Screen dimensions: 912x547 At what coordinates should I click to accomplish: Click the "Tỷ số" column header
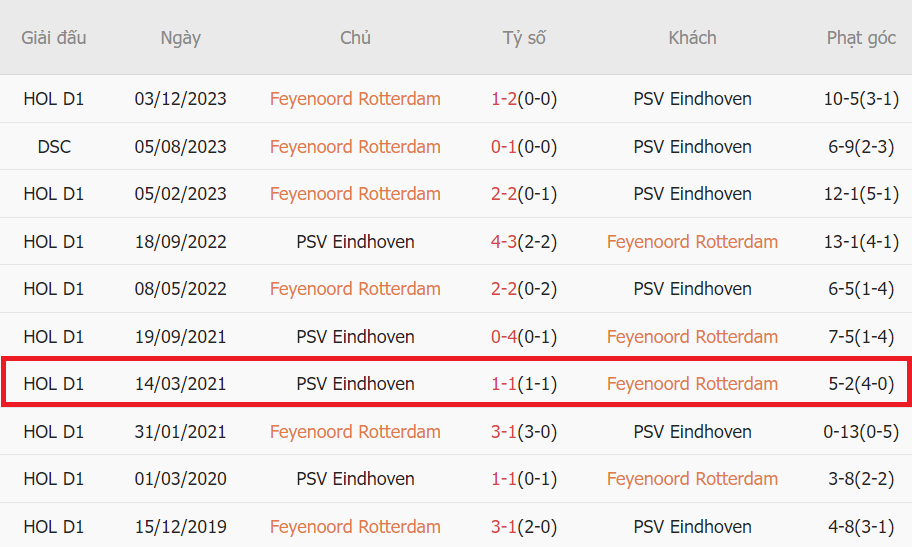[x=524, y=38]
